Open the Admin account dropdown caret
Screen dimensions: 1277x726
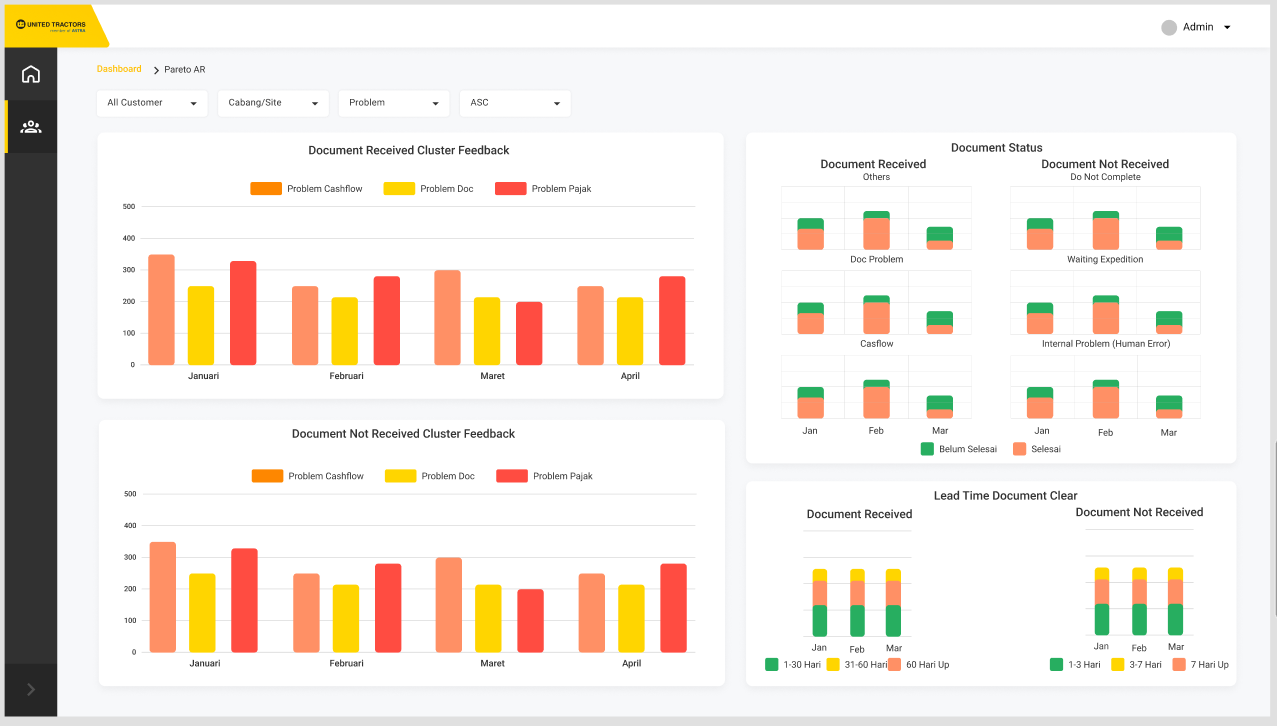pyautogui.click(x=1227, y=28)
